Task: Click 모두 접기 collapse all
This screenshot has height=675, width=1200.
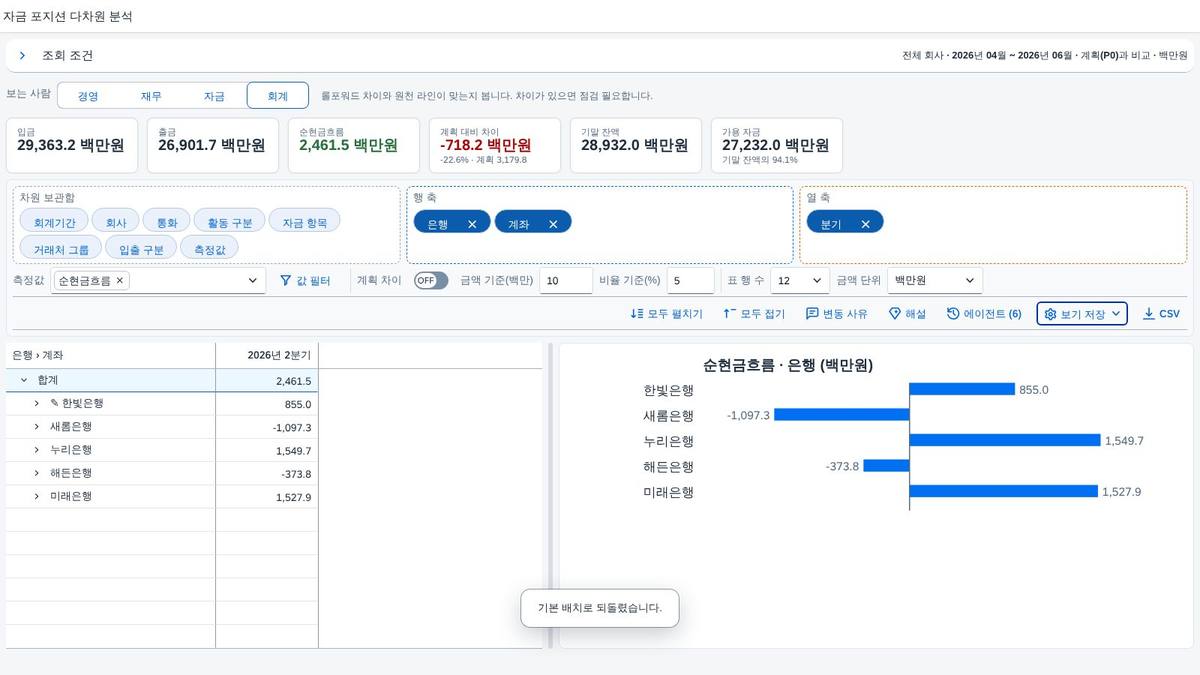Action: click(x=753, y=314)
